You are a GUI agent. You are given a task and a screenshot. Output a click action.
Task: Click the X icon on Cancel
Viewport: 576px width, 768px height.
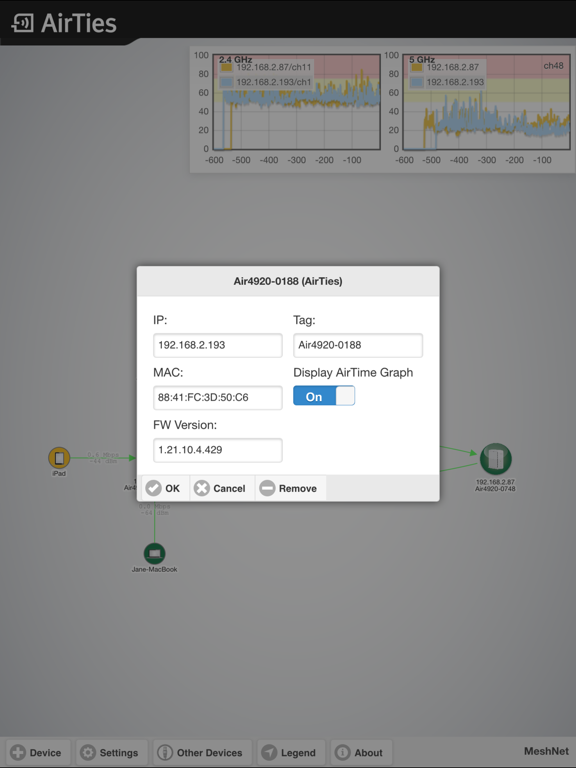[201, 488]
